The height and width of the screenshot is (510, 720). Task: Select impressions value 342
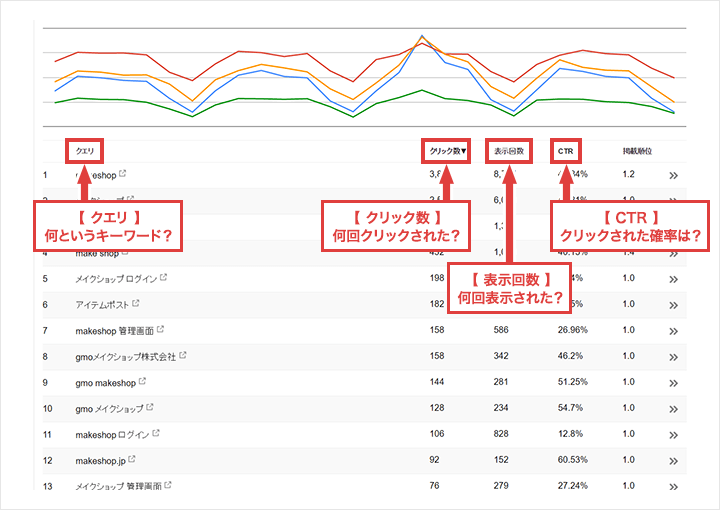[x=501, y=356]
